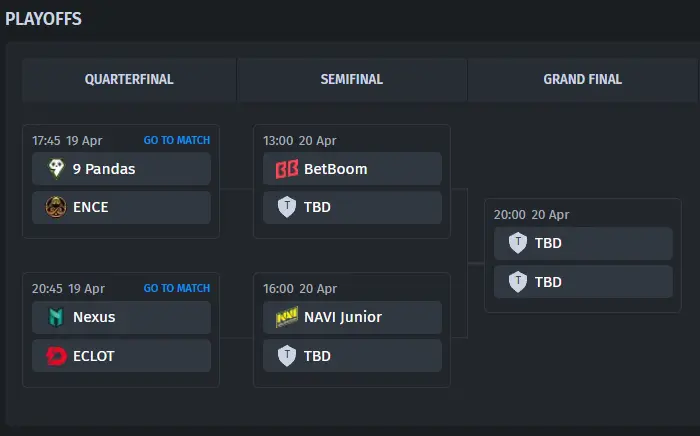Click the 9 Pandas team logo
The height and width of the screenshot is (436, 700).
point(56,169)
